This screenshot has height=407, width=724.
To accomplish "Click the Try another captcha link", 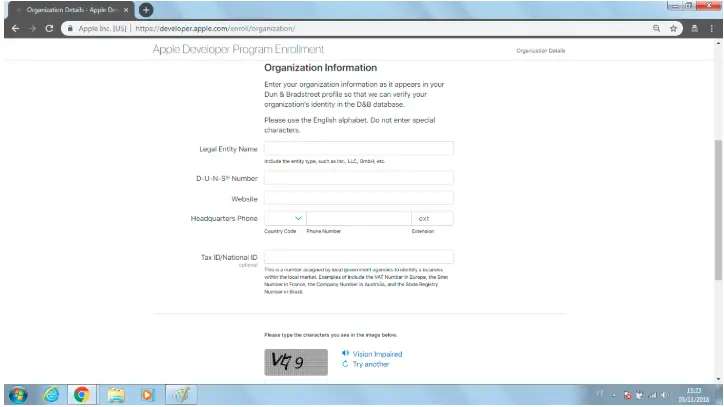I will 371,364.
